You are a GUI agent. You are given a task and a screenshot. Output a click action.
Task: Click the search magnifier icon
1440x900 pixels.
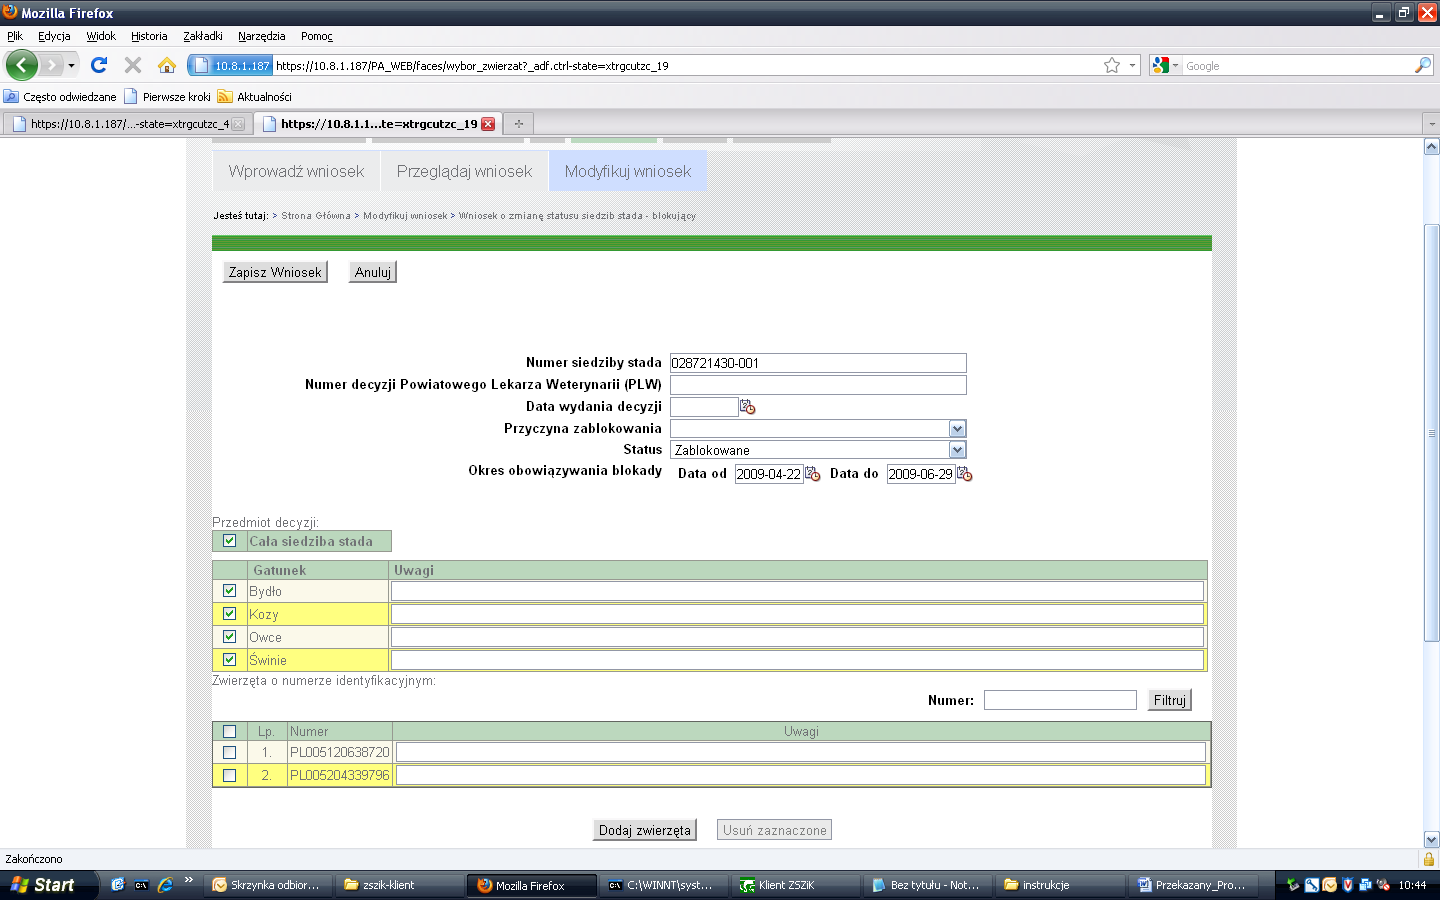(x=1423, y=65)
